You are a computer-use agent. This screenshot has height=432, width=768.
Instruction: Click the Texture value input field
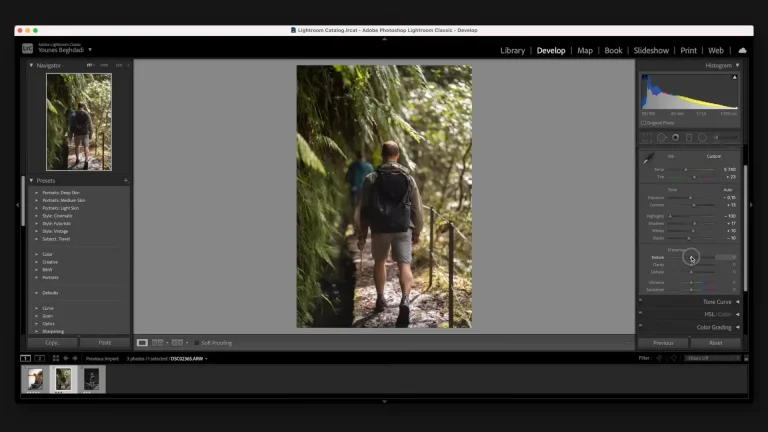(x=726, y=257)
